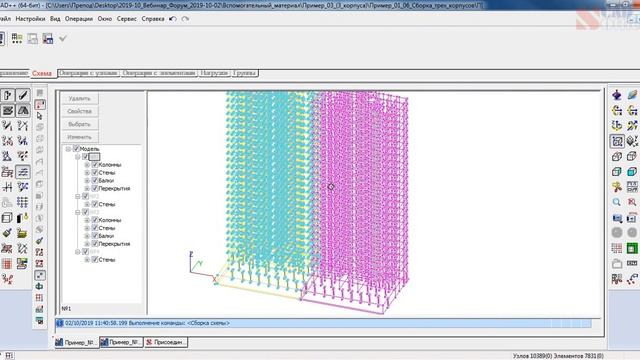Click the yellow figure icon in right palette
This screenshot has height=360, width=640.
point(617,187)
